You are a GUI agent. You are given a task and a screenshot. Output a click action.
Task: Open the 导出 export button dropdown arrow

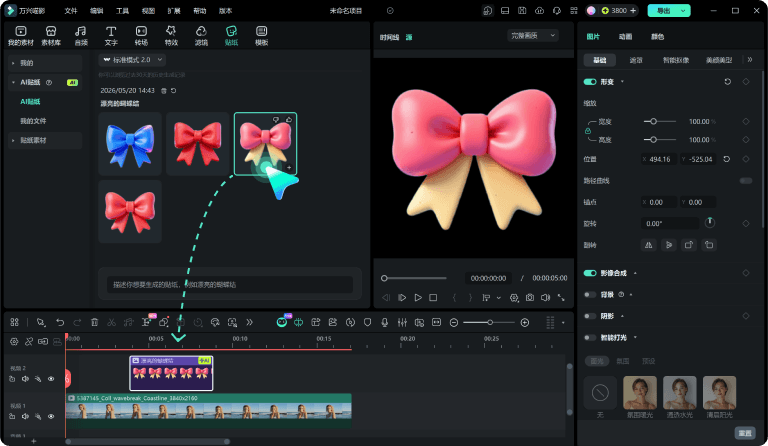[683, 11]
